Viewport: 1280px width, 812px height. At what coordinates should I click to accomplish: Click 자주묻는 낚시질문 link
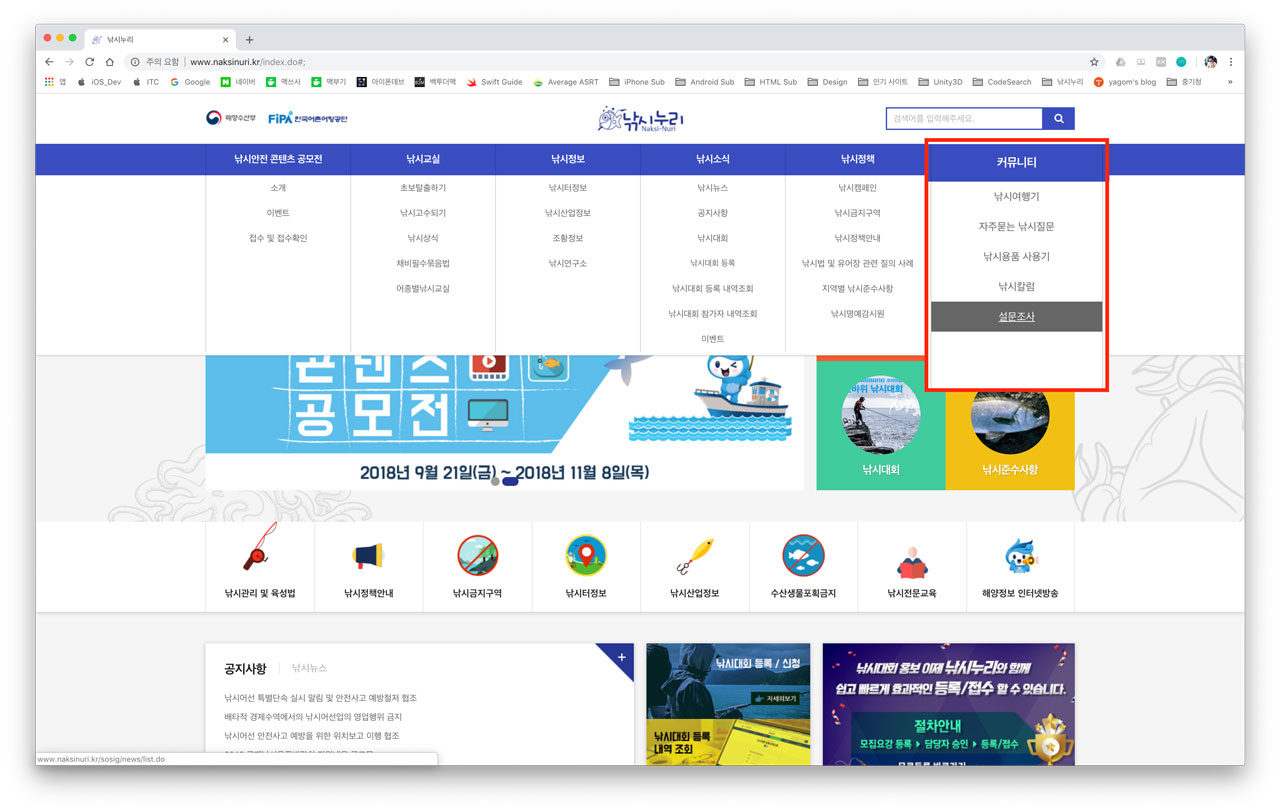pyautogui.click(x=1016, y=227)
